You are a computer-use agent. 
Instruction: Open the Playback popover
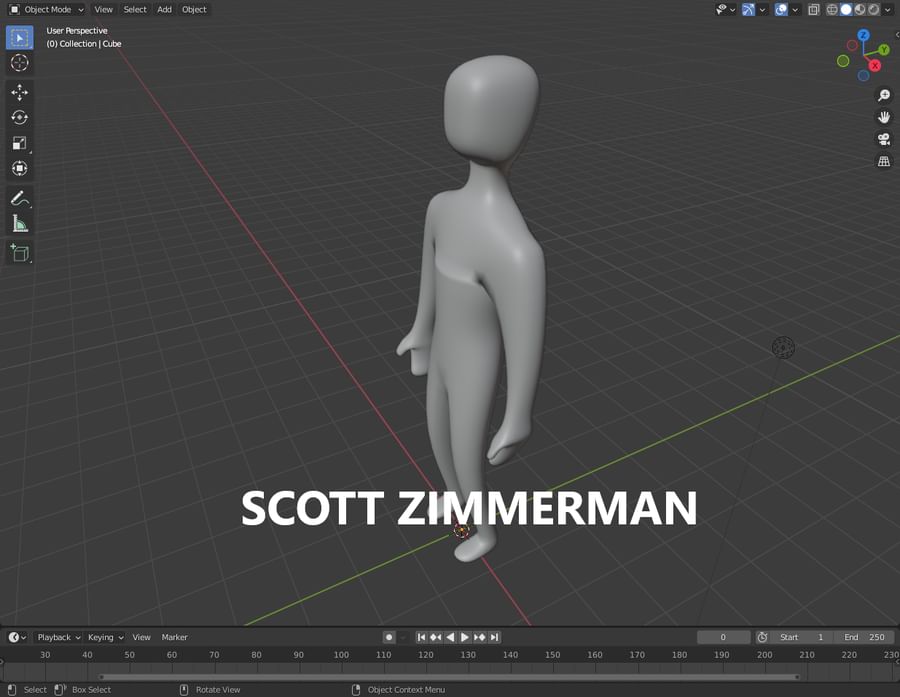59,637
